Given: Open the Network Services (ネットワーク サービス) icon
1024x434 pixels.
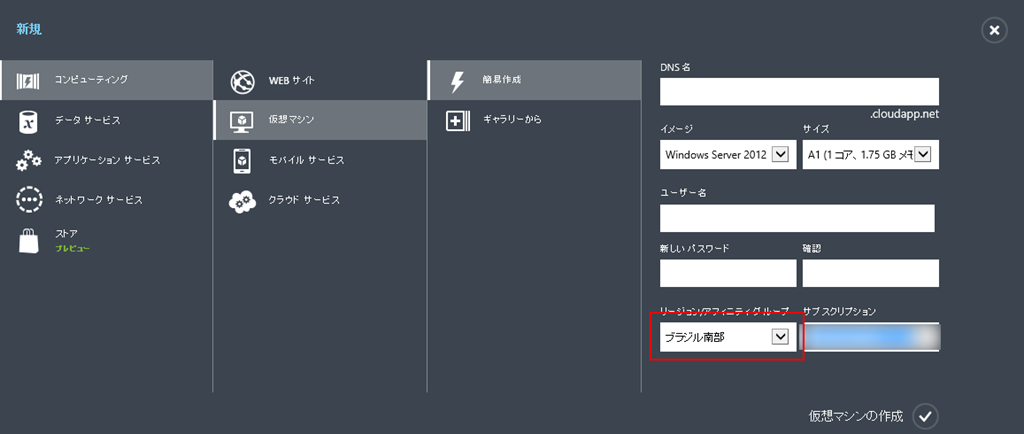Looking at the screenshot, I should [29, 199].
